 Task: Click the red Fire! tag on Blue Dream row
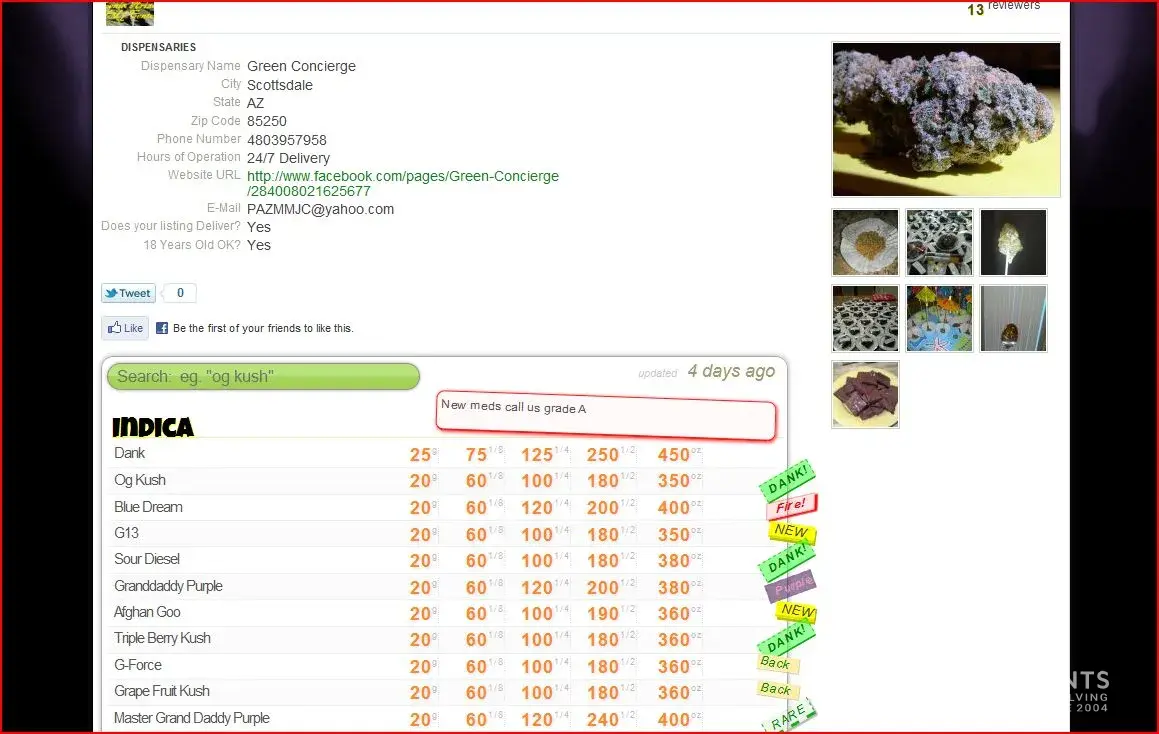(x=791, y=506)
